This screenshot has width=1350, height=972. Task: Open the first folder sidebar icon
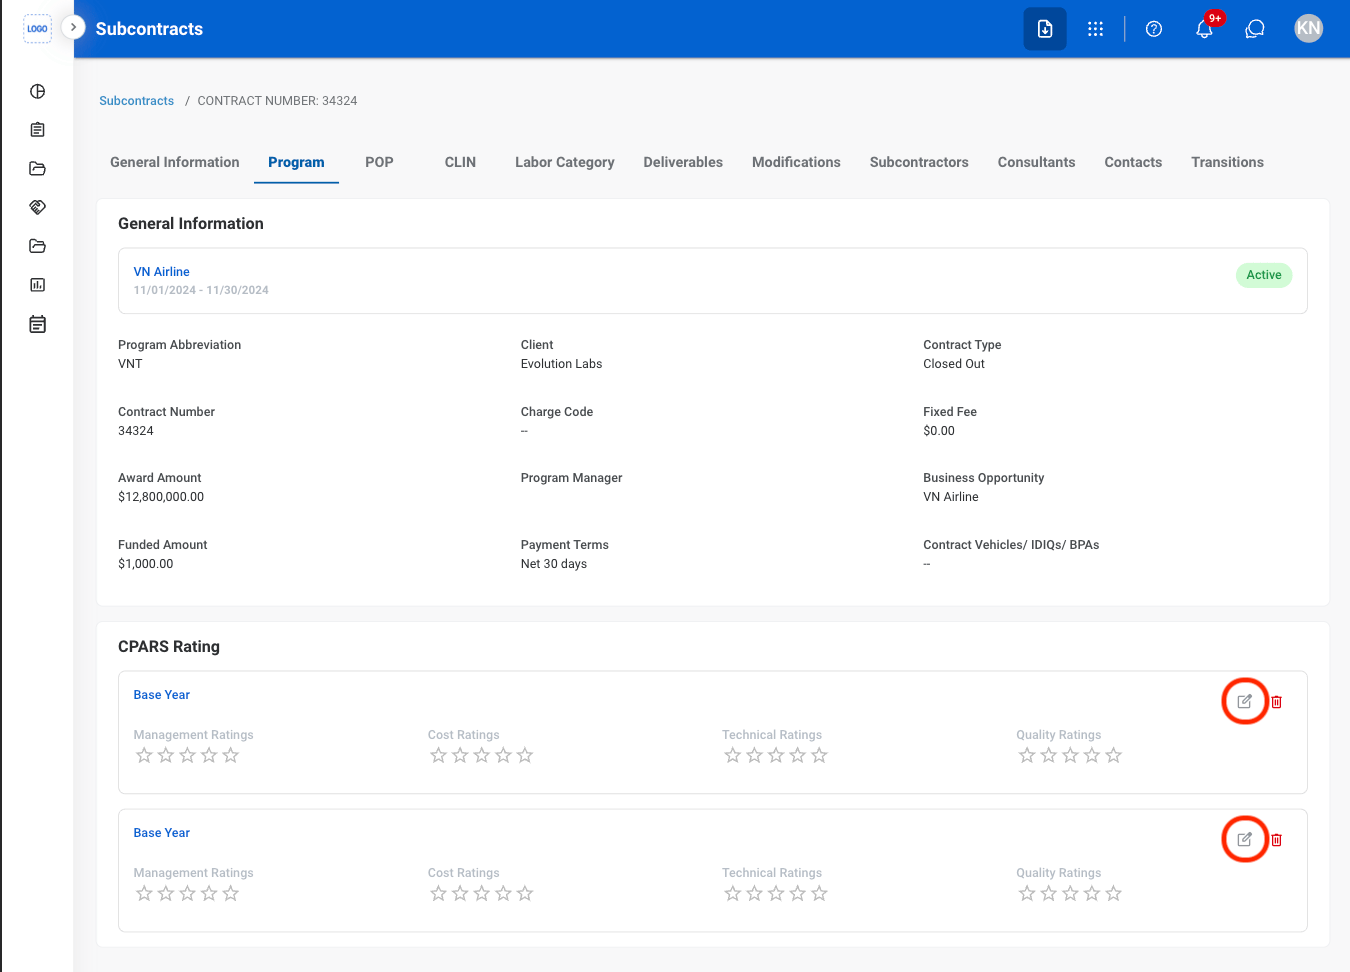tap(38, 169)
